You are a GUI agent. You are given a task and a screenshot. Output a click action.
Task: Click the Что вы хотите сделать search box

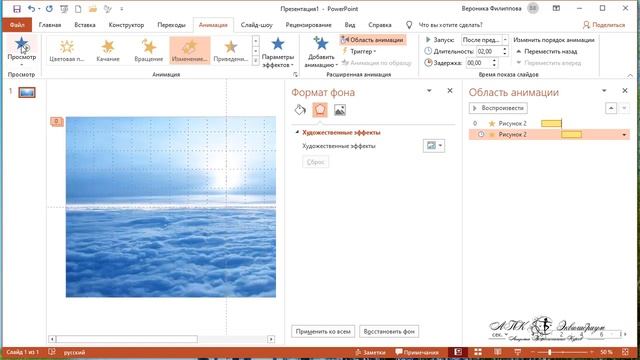450,25
